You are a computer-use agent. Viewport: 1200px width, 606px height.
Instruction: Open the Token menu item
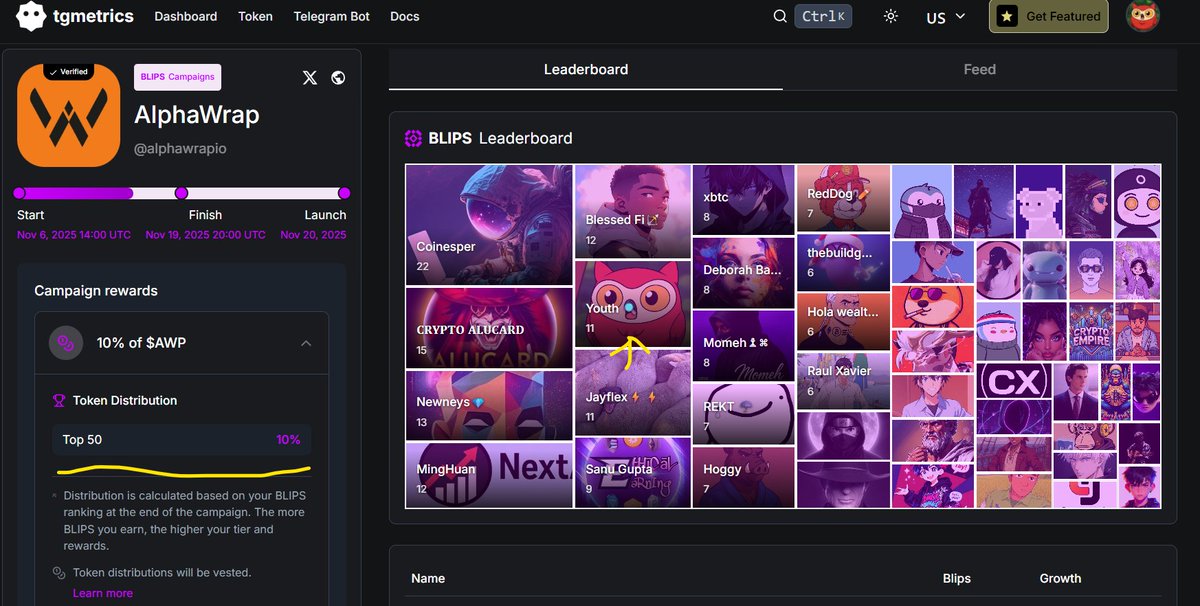coord(255,16)
